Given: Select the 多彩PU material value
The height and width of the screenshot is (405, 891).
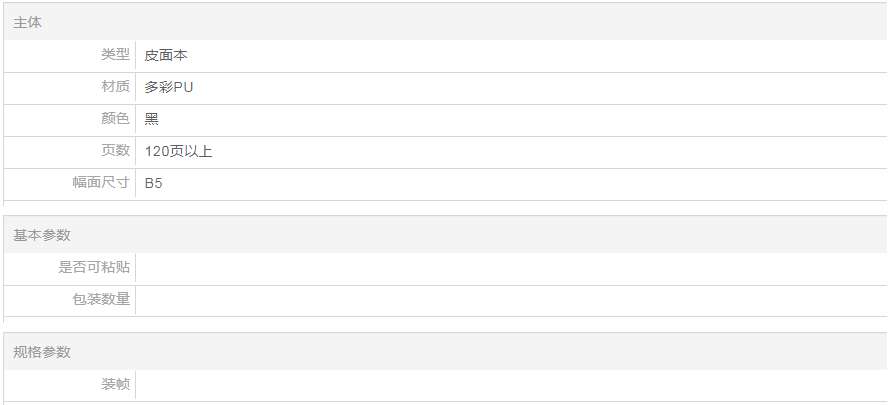Looking at the screenshot, I should pos(169,88).
